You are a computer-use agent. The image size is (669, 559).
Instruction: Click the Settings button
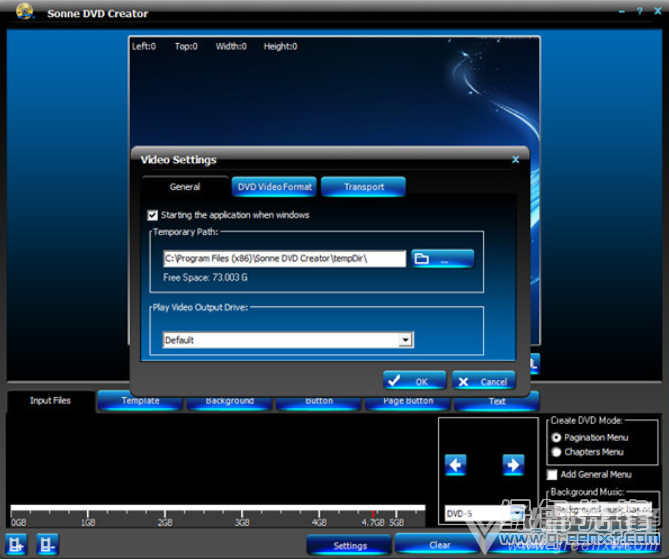tap(349, 545)
